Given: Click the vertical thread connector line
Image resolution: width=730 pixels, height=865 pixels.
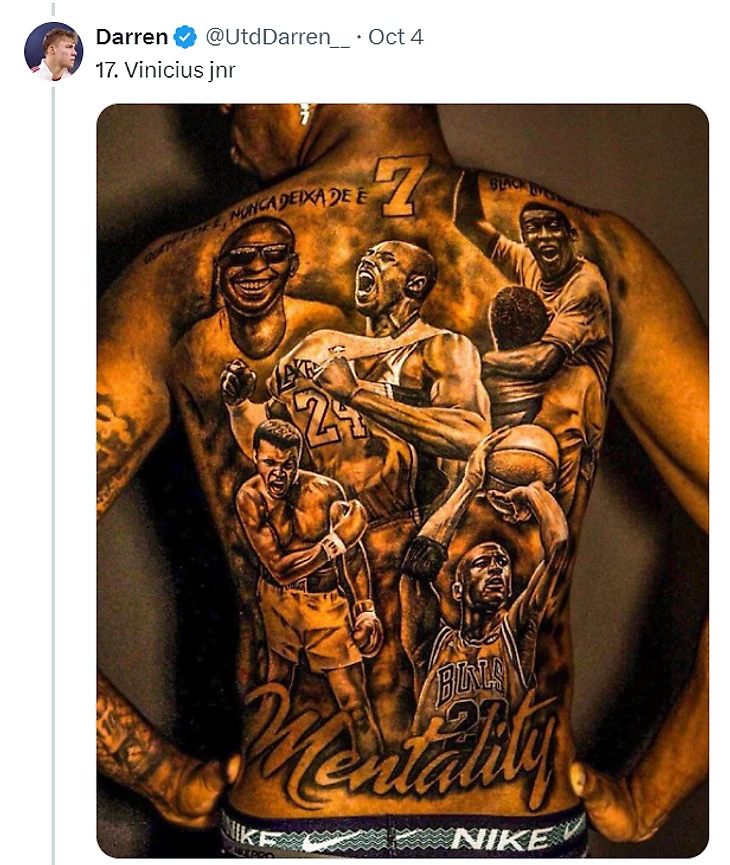Looking at the screenshot, I should tap(54, 474).
